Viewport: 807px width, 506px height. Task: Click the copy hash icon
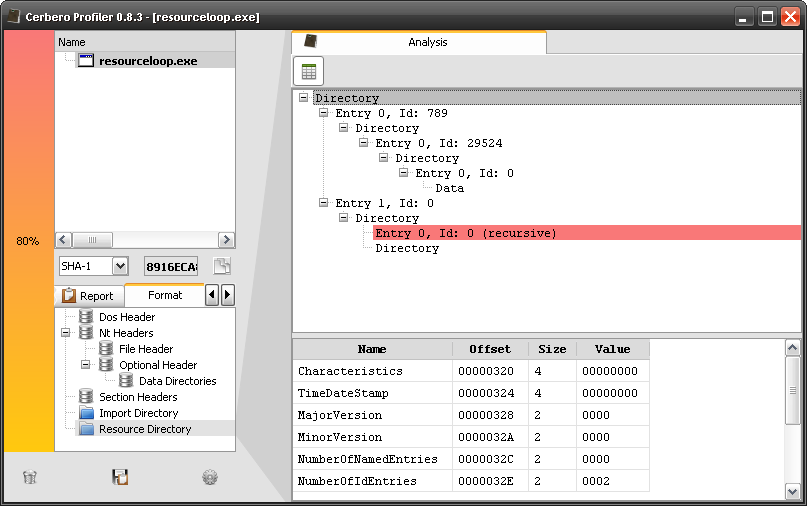(222, 266)
